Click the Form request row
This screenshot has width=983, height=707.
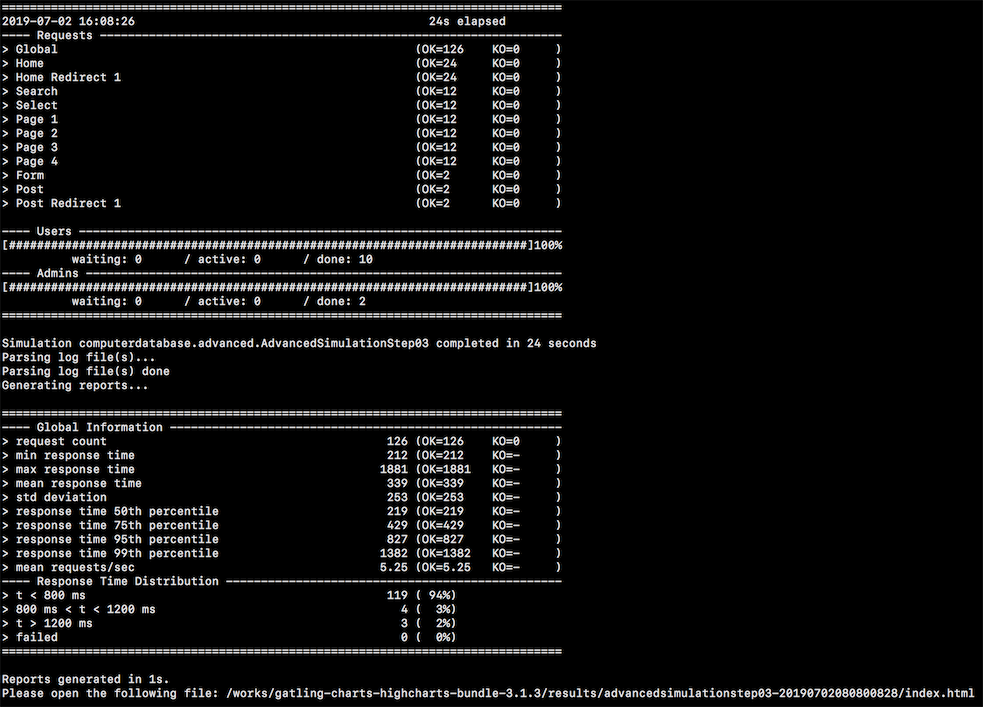click(x=281, y=175)
